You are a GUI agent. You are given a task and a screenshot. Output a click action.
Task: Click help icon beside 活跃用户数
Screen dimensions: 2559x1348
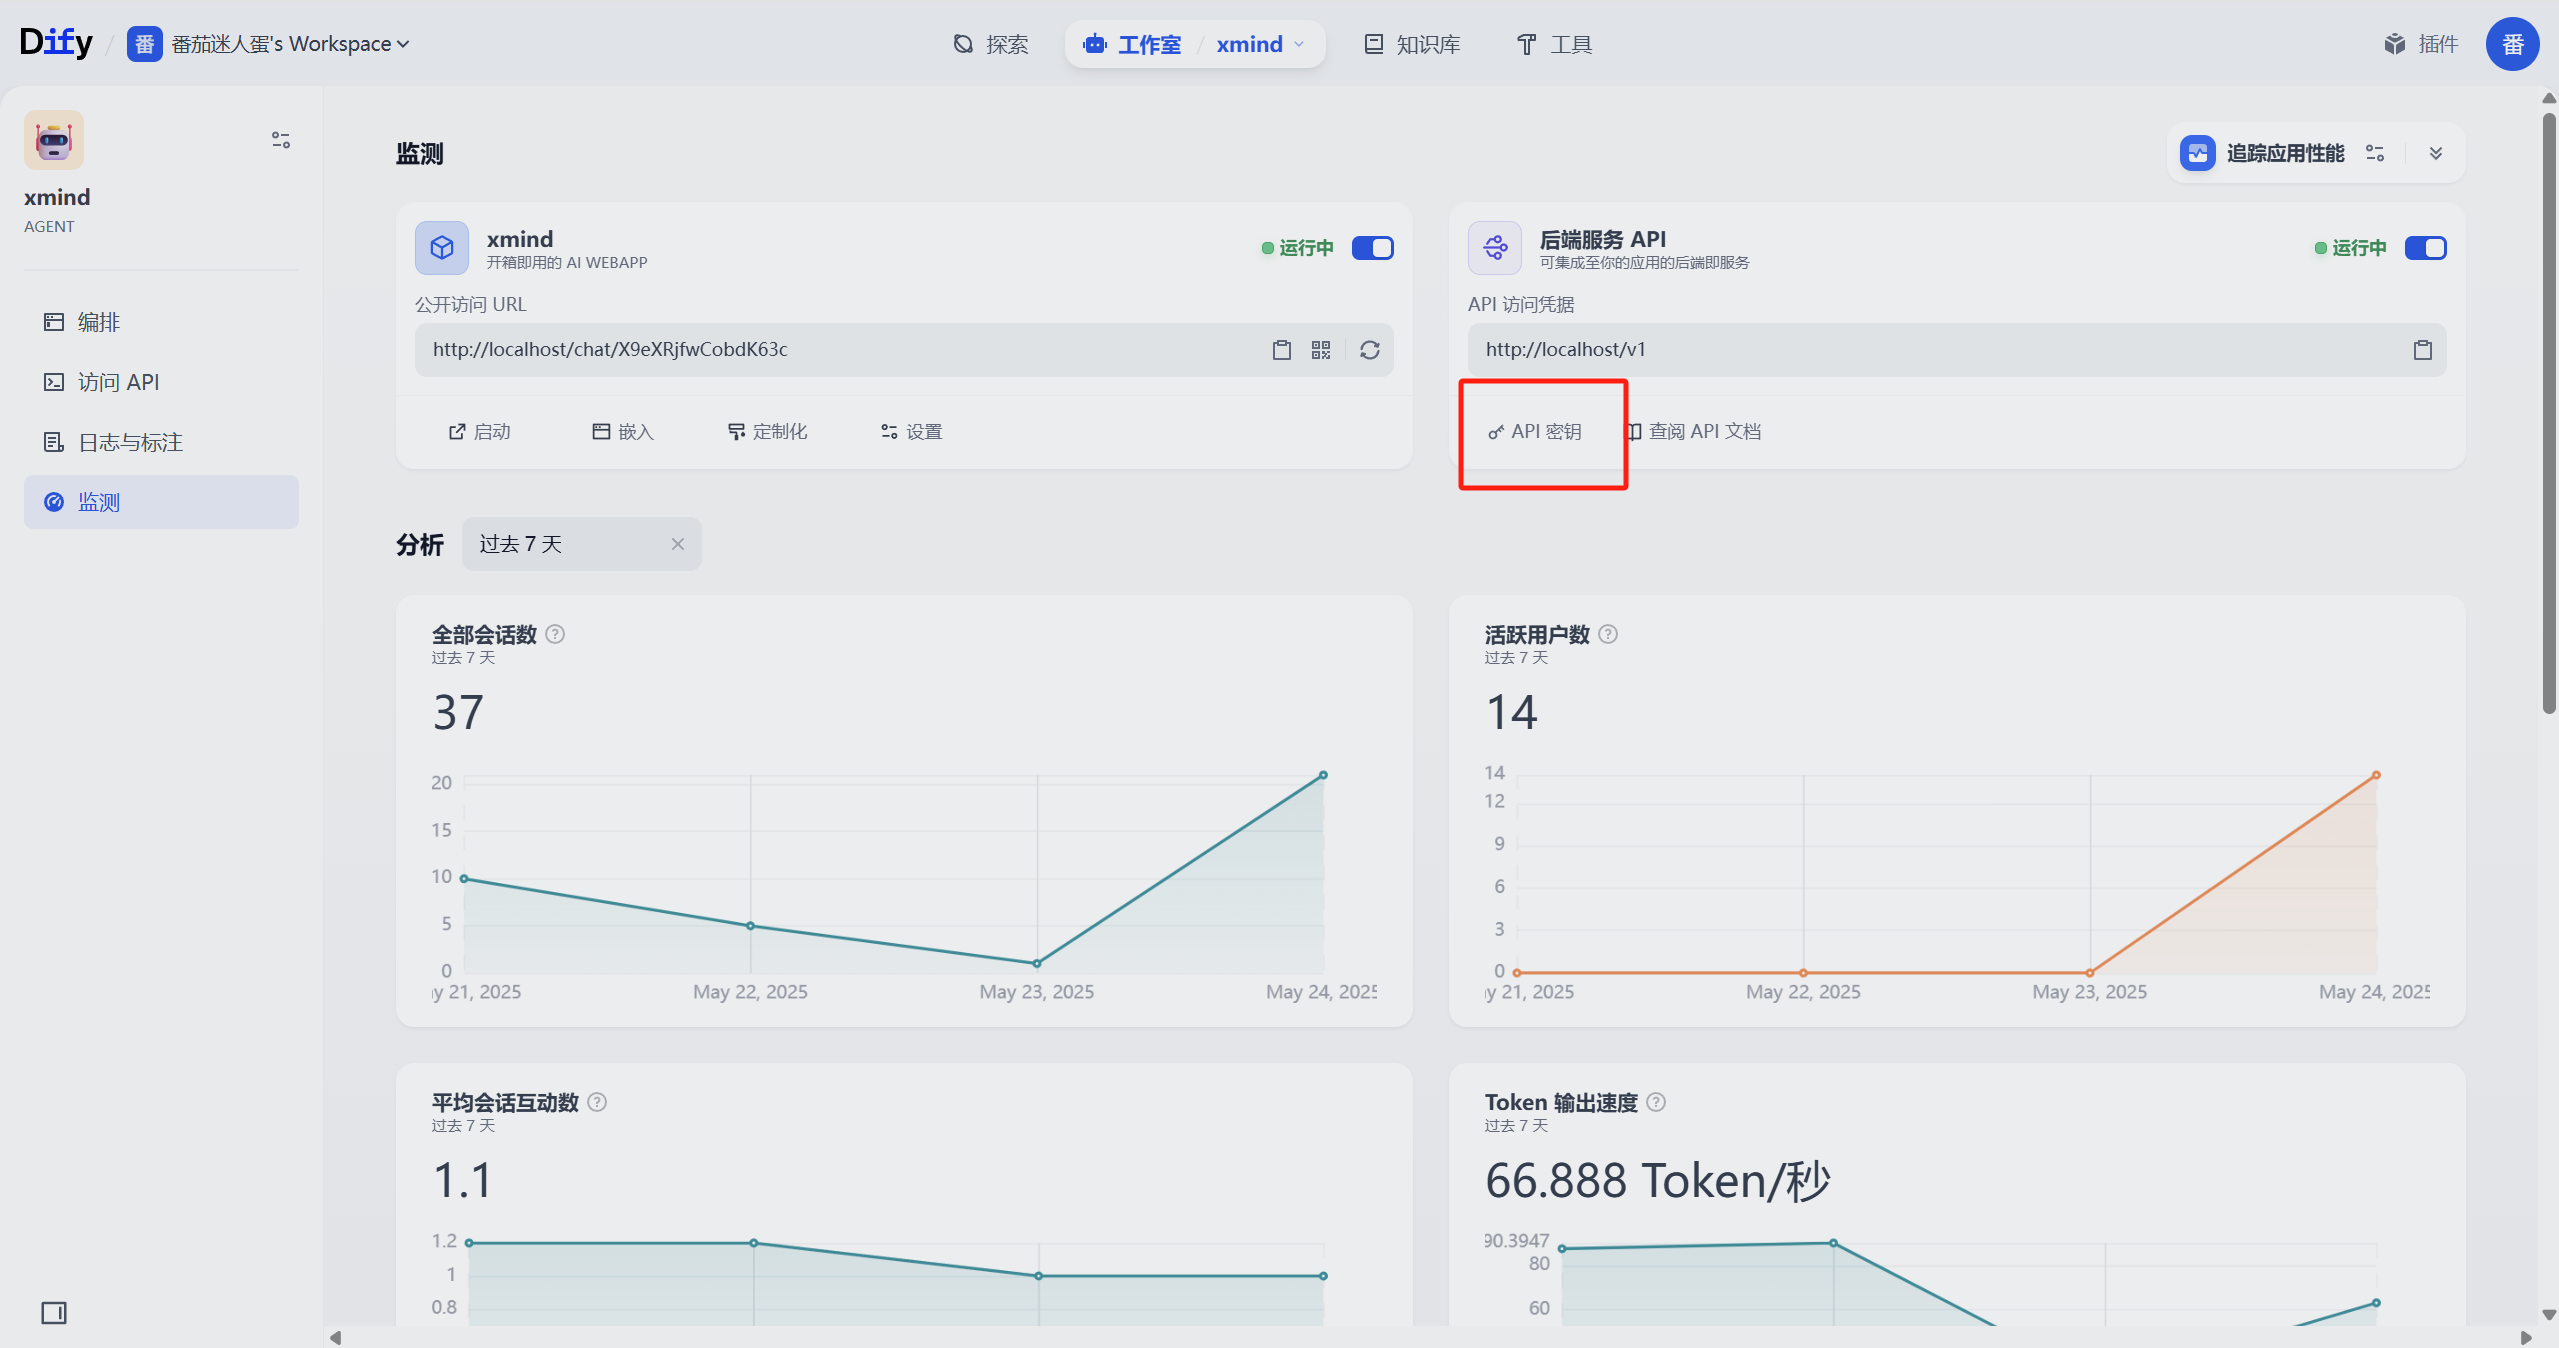click(1608, 634)
